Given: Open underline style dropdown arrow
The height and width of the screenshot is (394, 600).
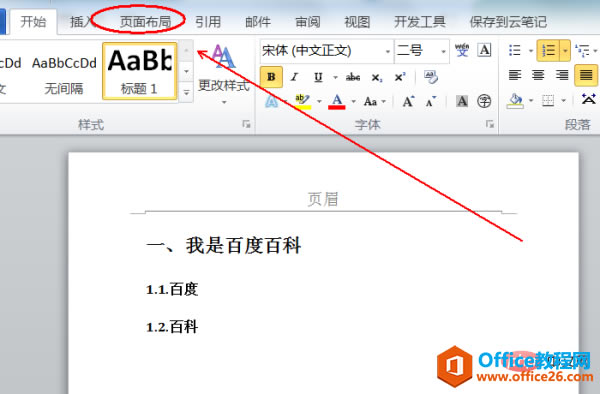Looking at the screenshot, I should [335, 78].
